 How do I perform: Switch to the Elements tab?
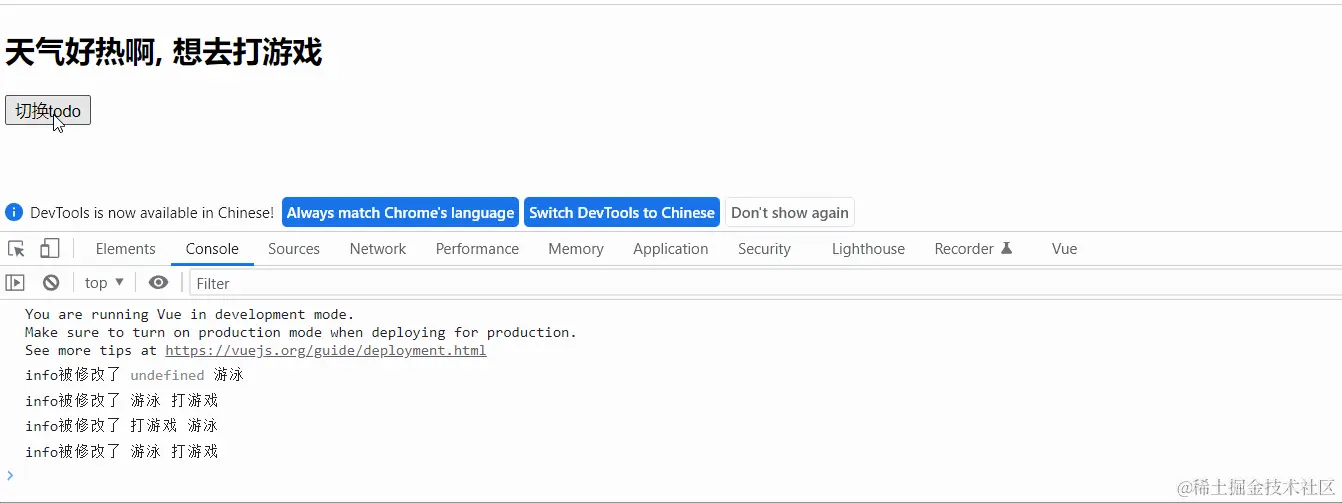125,249
